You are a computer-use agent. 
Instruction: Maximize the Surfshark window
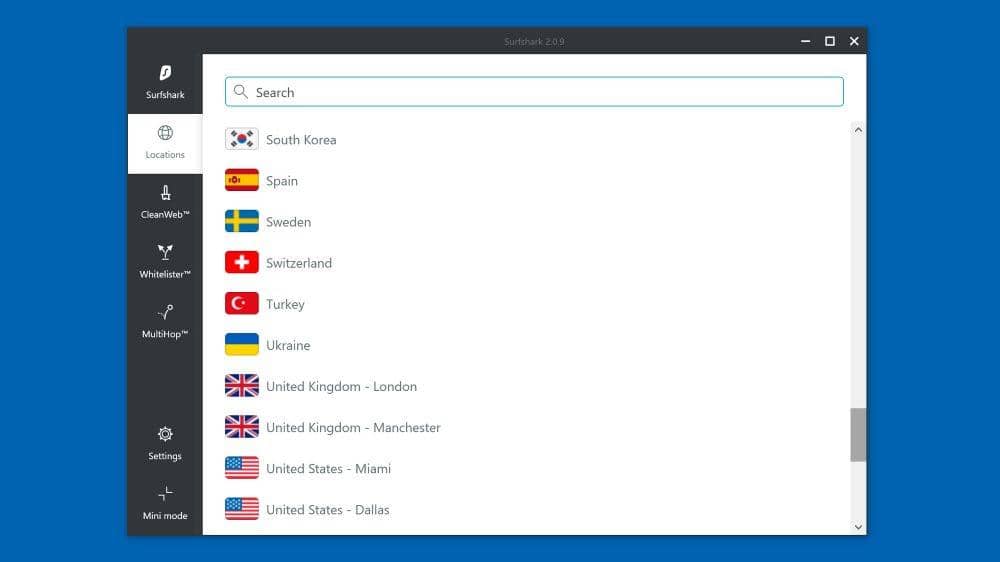coord(830,41)
